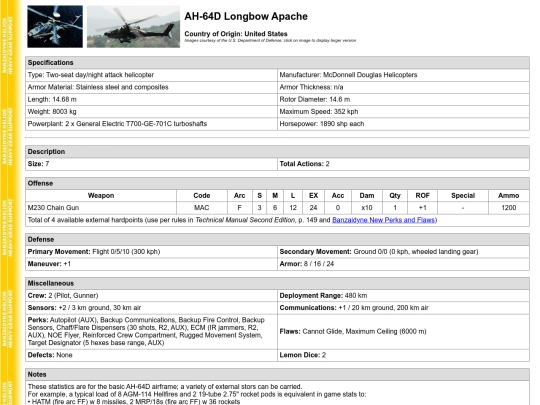This screenshot has width=540, height=405.
Task: Click the Description section header
Action: pyautogui.click(x=277, y=152)
